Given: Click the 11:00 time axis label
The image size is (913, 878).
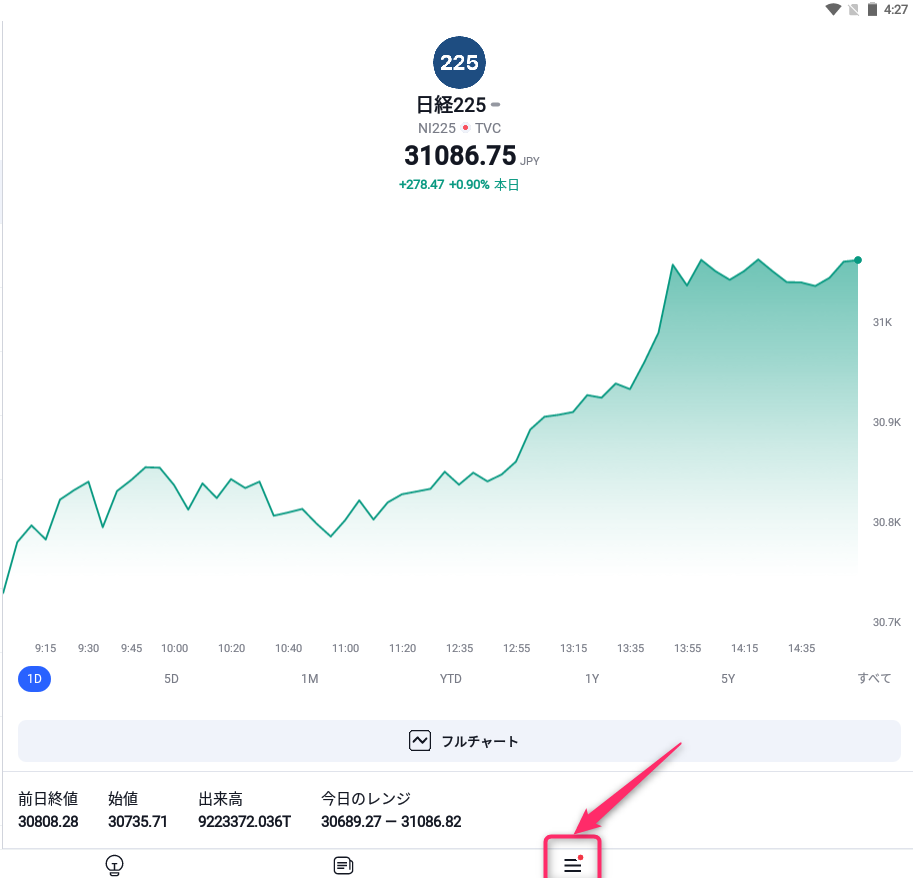Looking at the screenshot, I should point(345,648).
